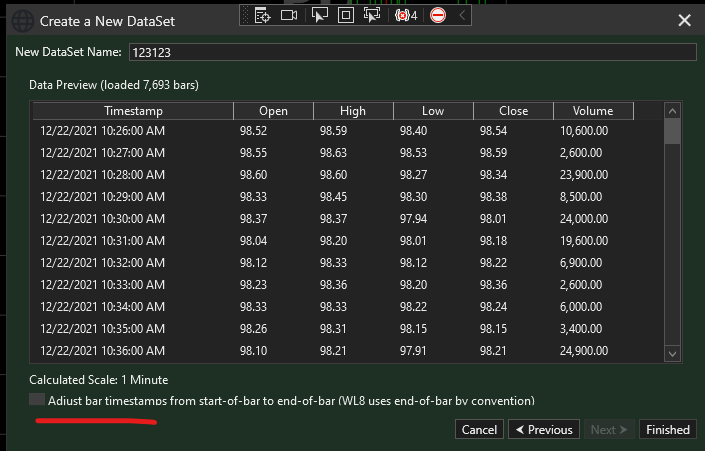The image size is (705, 451).
Task: Go back with the Previous button
Action: 544,429
